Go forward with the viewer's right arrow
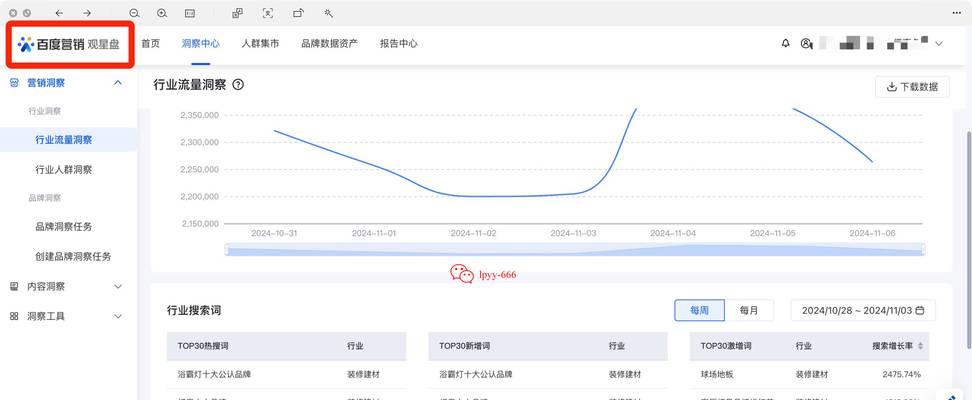Viewport: 972px width, 400px height. 87,13
